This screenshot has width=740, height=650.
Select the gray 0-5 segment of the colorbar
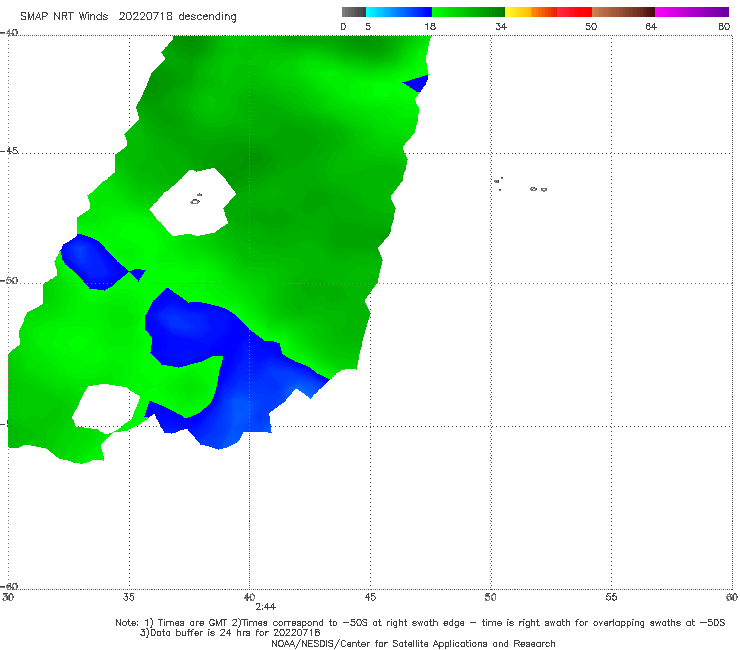click(x=354, y=12)
